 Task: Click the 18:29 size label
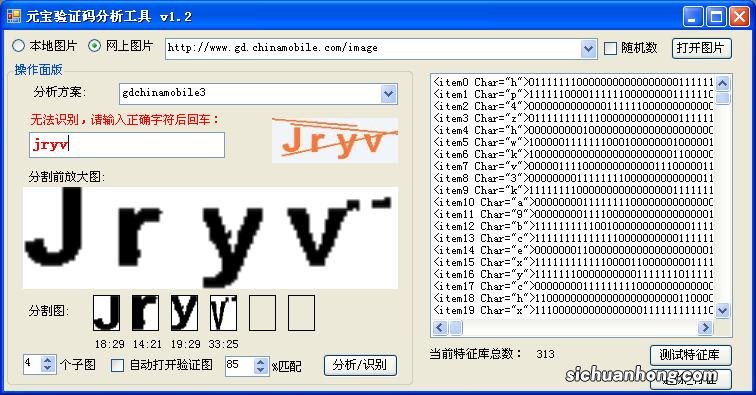point(109,344)
